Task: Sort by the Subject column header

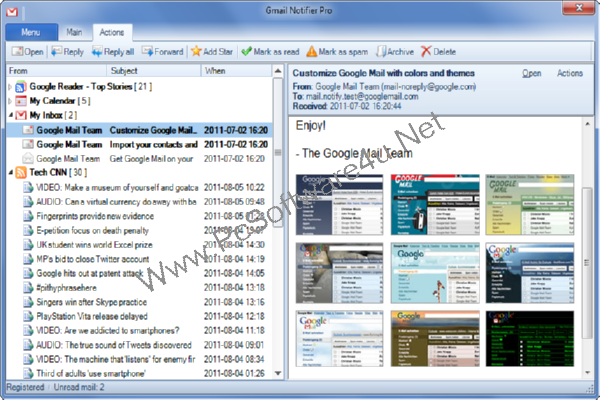Action: click(x=154, y=71)
